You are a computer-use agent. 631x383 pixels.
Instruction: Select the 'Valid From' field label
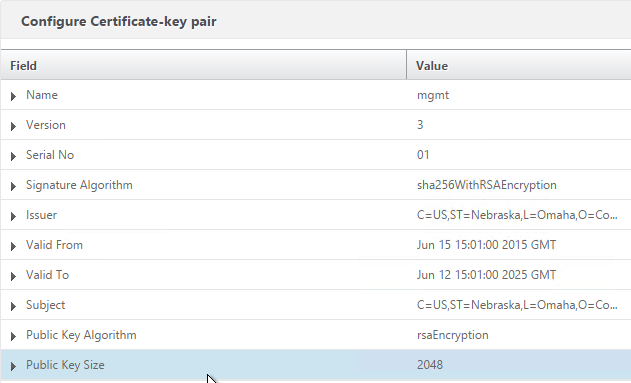click(54, 245)
